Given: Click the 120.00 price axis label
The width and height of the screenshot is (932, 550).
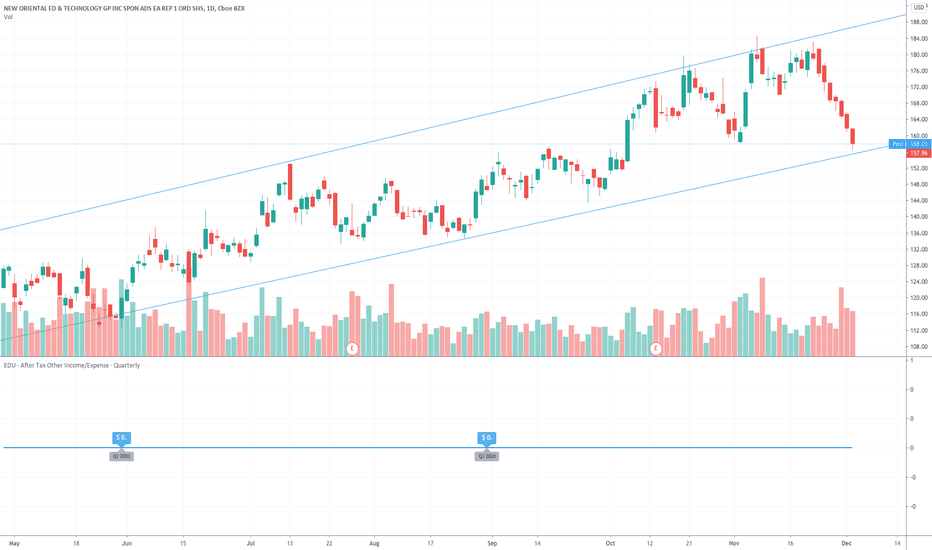Looking at the screenshot, I should coord(919,298).
